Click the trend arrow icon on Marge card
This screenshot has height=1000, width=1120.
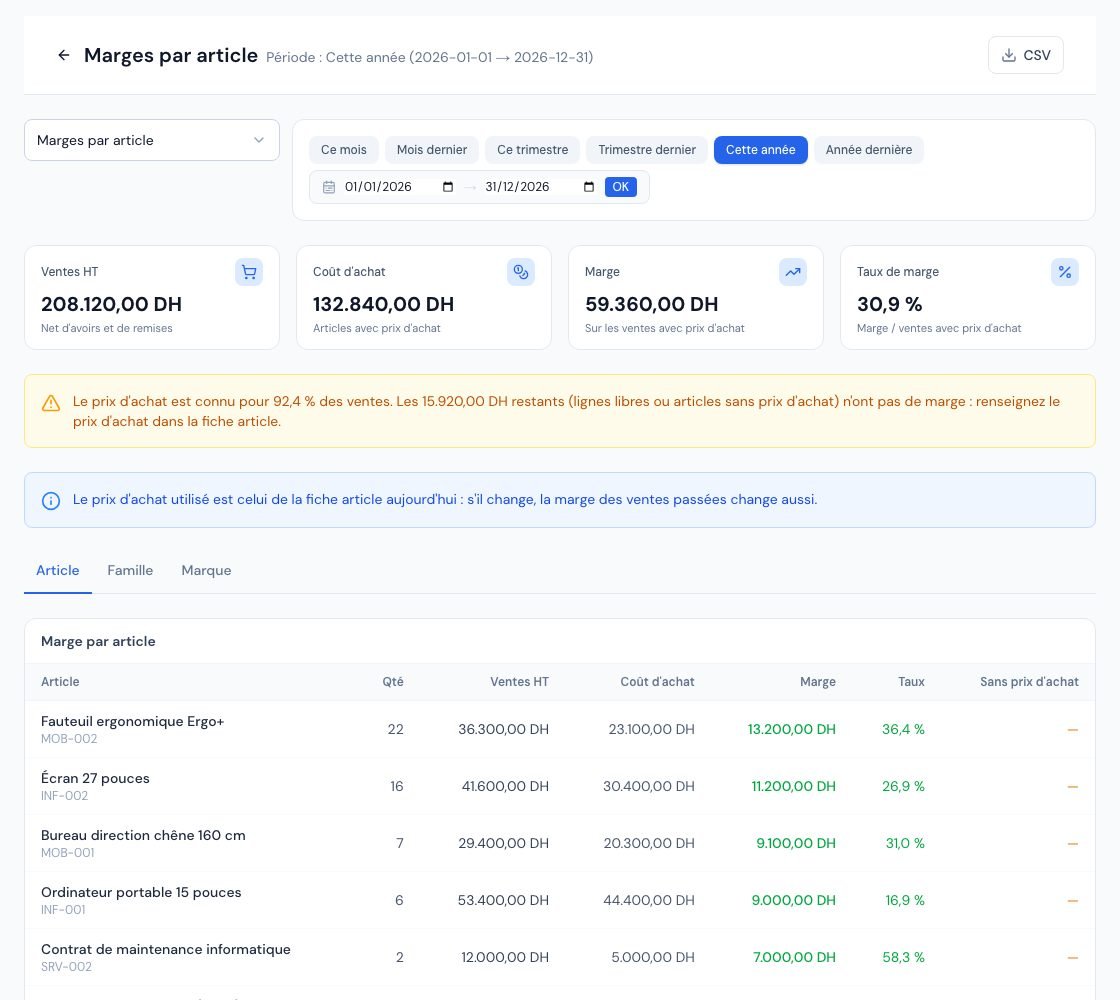click(x=793, y=272)
